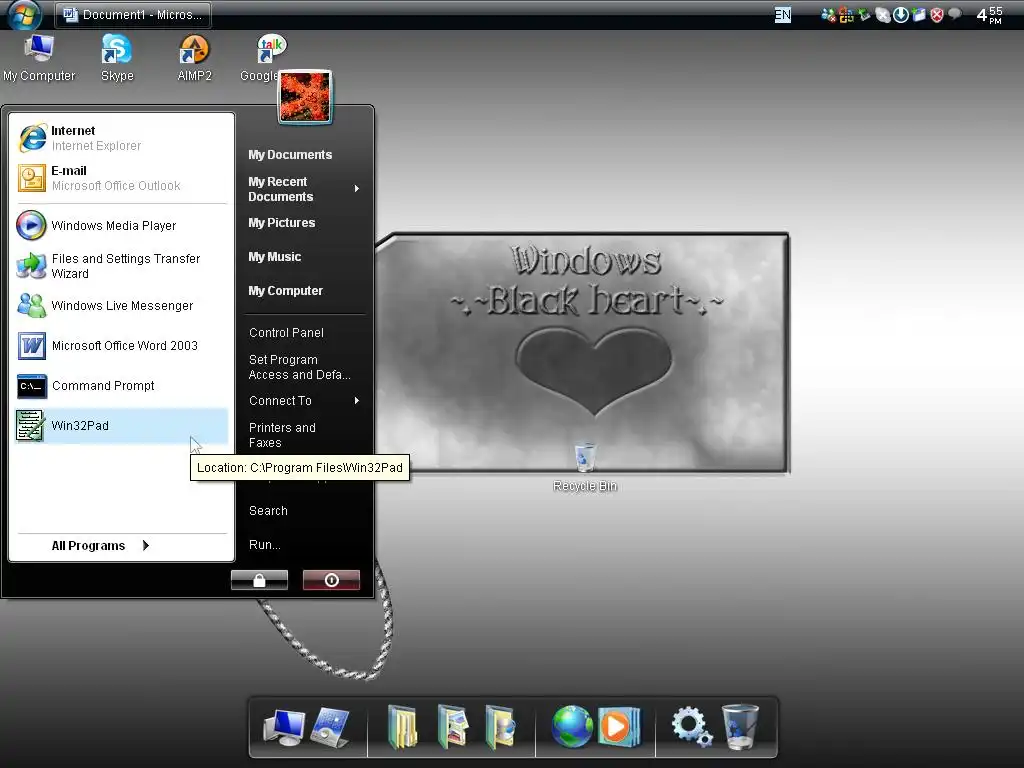Screen dimensions: 1024x768
Task: Open the pictures folder icon in dock
Action: pos(453,726)
